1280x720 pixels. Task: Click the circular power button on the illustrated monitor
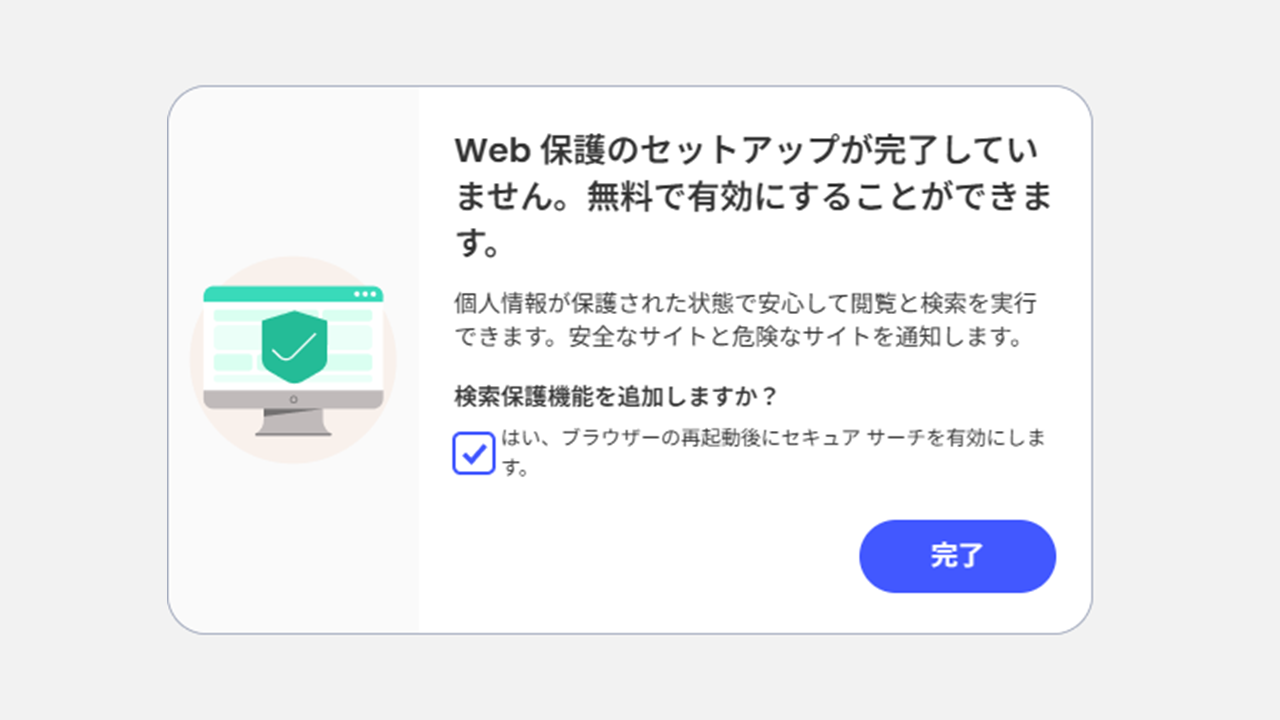point(292,398)
